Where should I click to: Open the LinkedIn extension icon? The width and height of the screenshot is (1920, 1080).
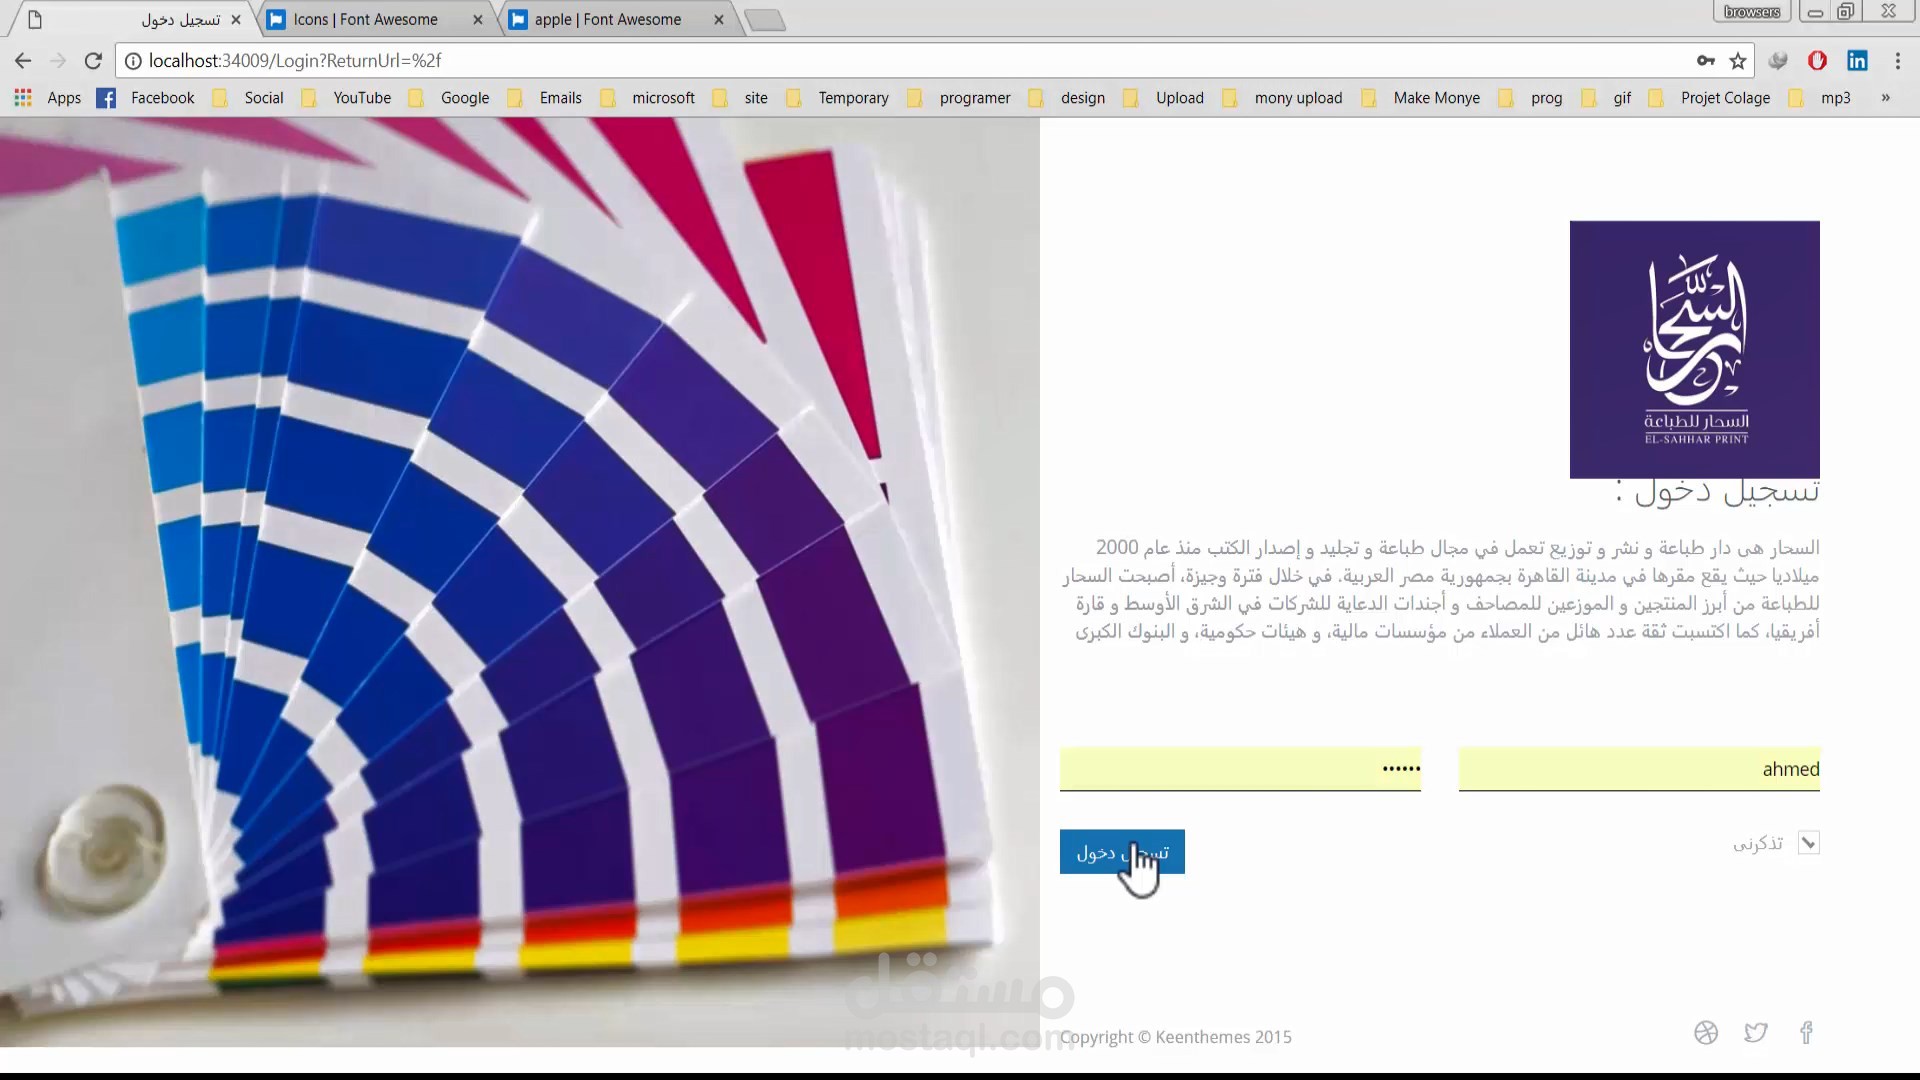pyautogui.click(x=1857, y=61)
